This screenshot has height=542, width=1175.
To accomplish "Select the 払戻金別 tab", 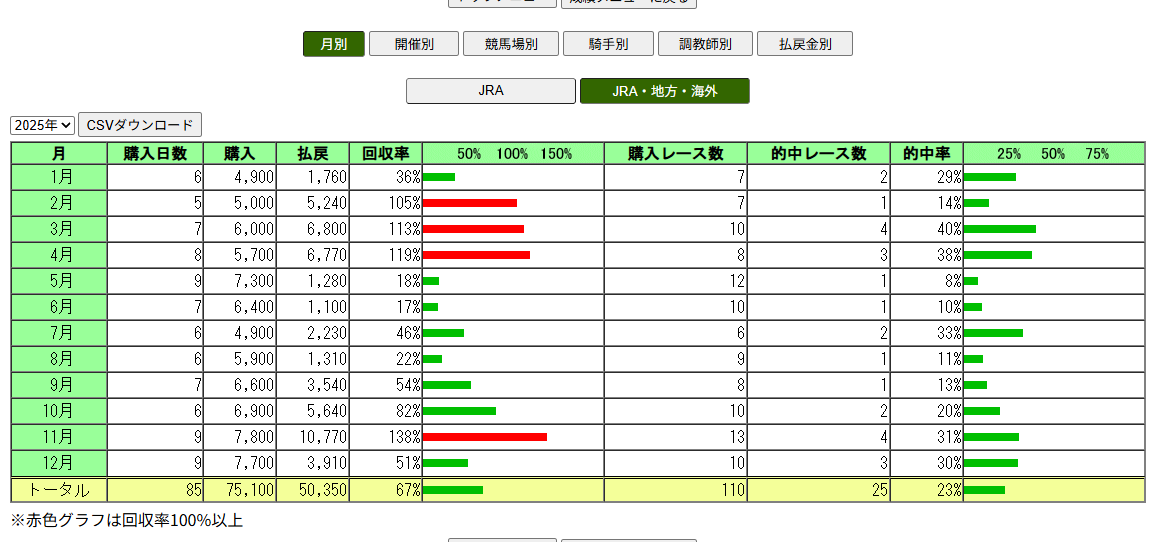I will click(804, 44).
